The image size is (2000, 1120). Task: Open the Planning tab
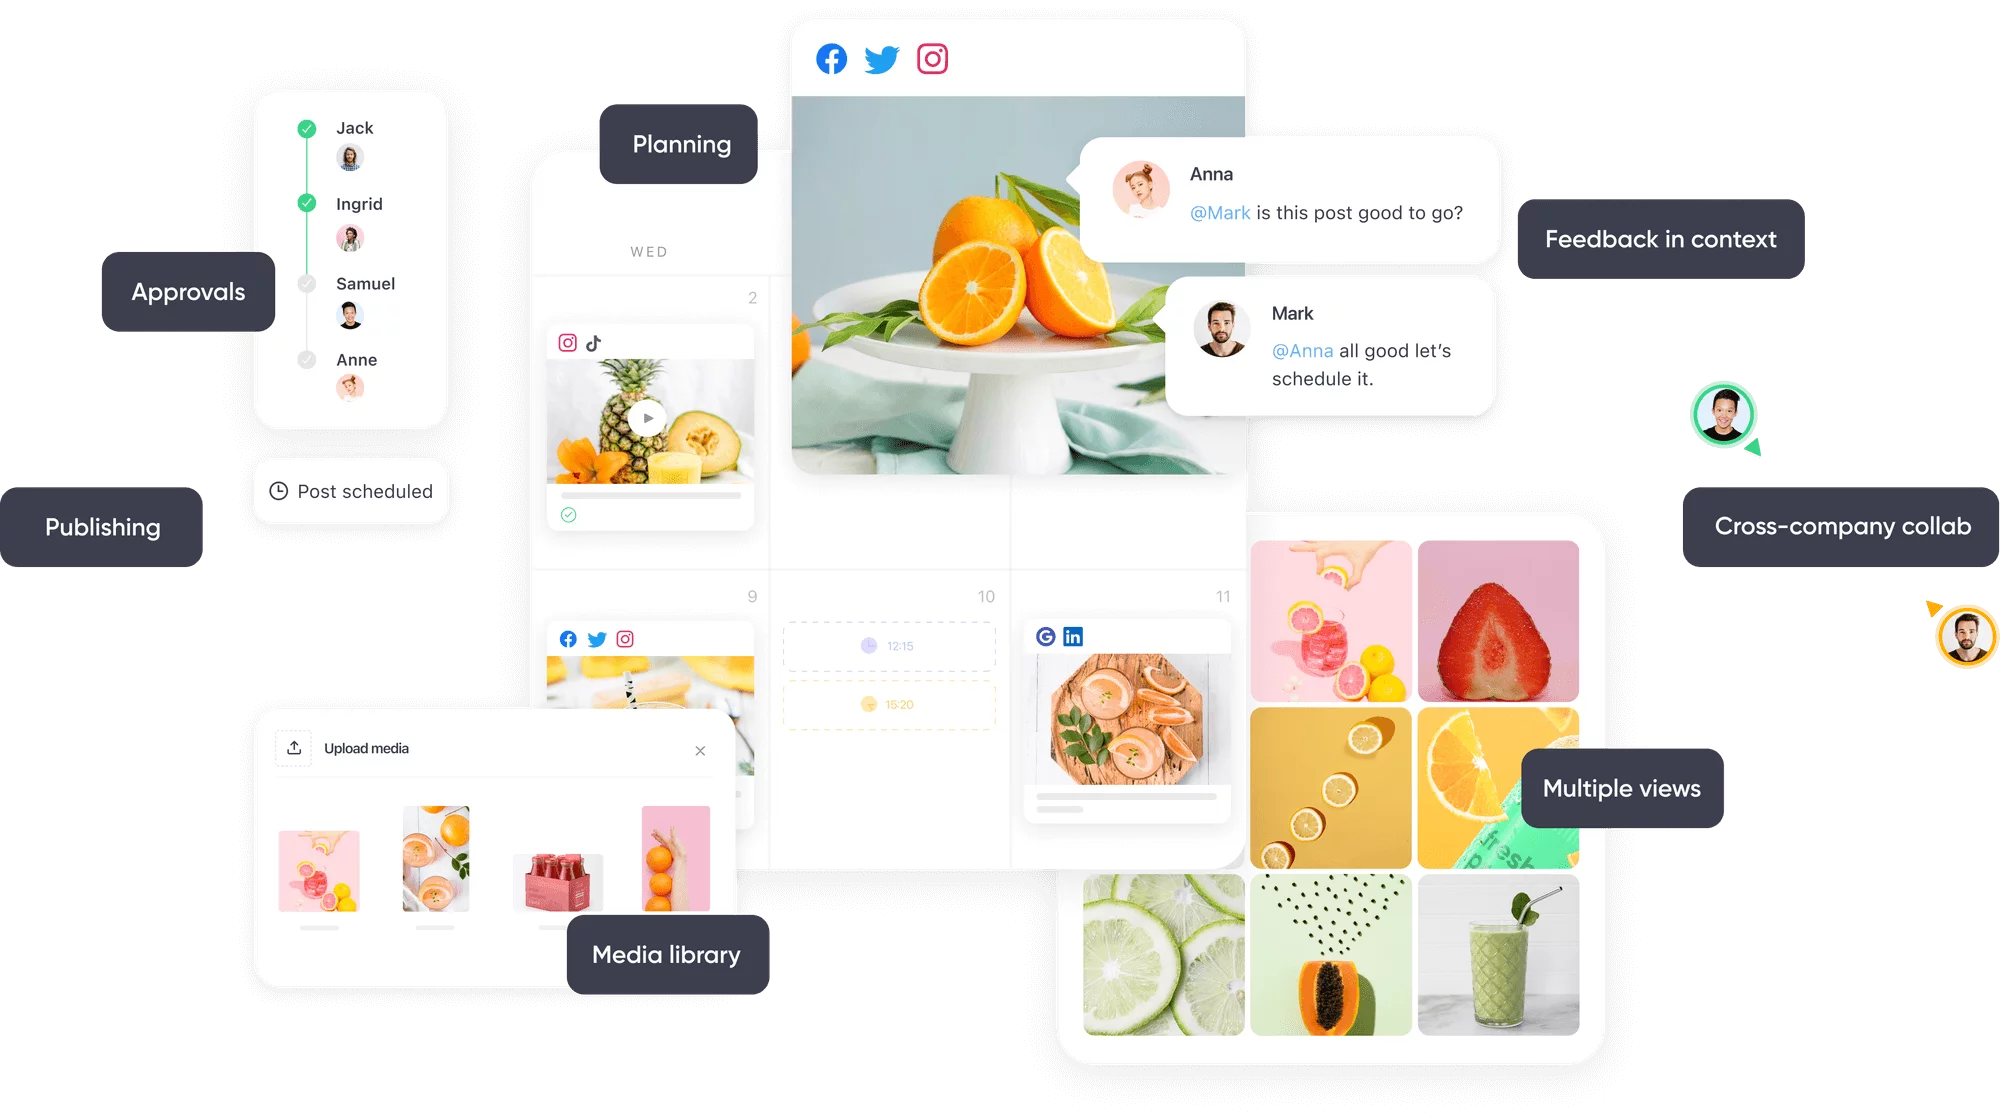681,143
